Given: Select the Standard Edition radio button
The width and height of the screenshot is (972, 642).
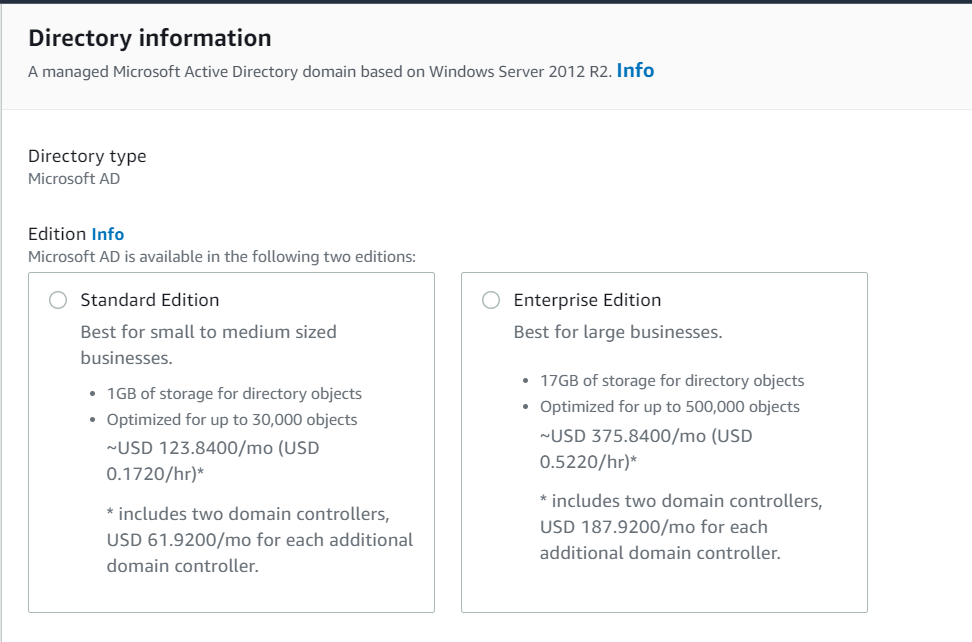Looking at the screenshot, I should (x=58, y=300).
